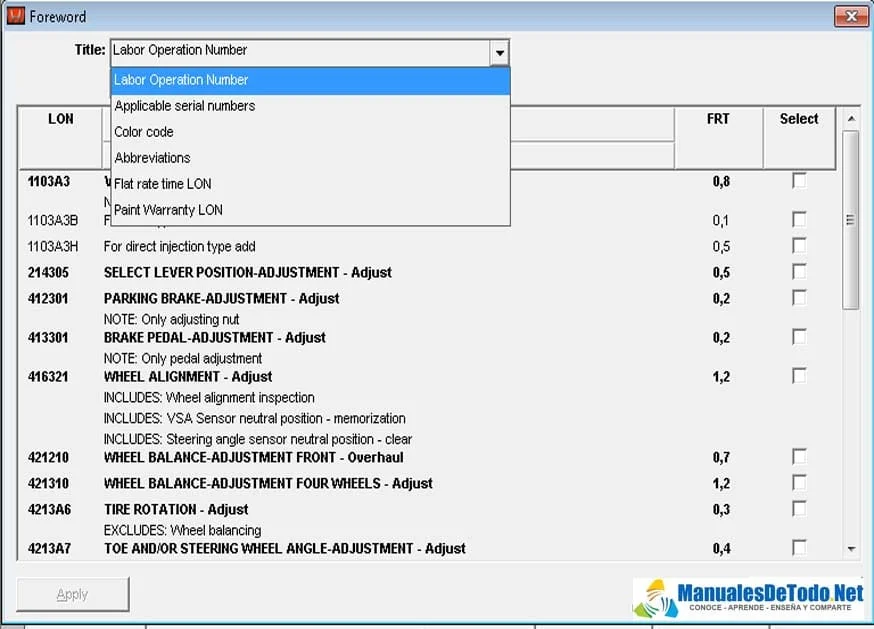Click 'EXCLUDES: Wheel balancing' line
Viewport: 874px width, 629px height.
182,530
